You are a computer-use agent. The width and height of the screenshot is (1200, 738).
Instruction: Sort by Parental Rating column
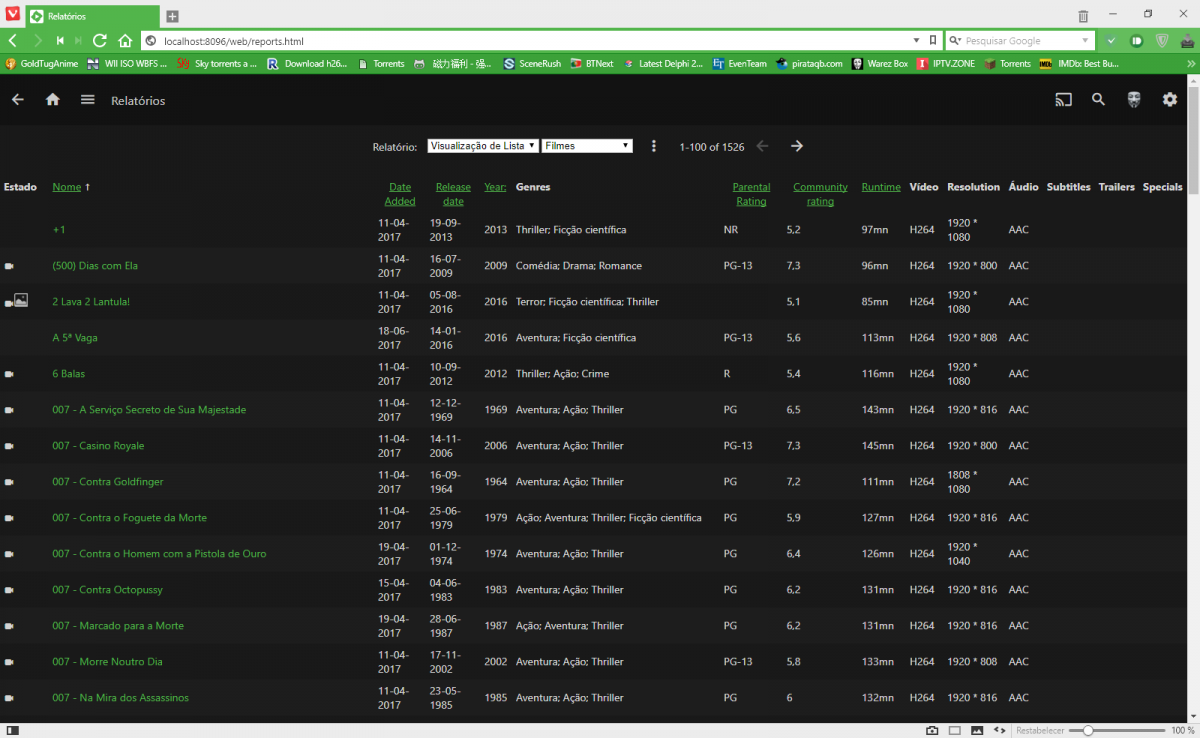751,194
